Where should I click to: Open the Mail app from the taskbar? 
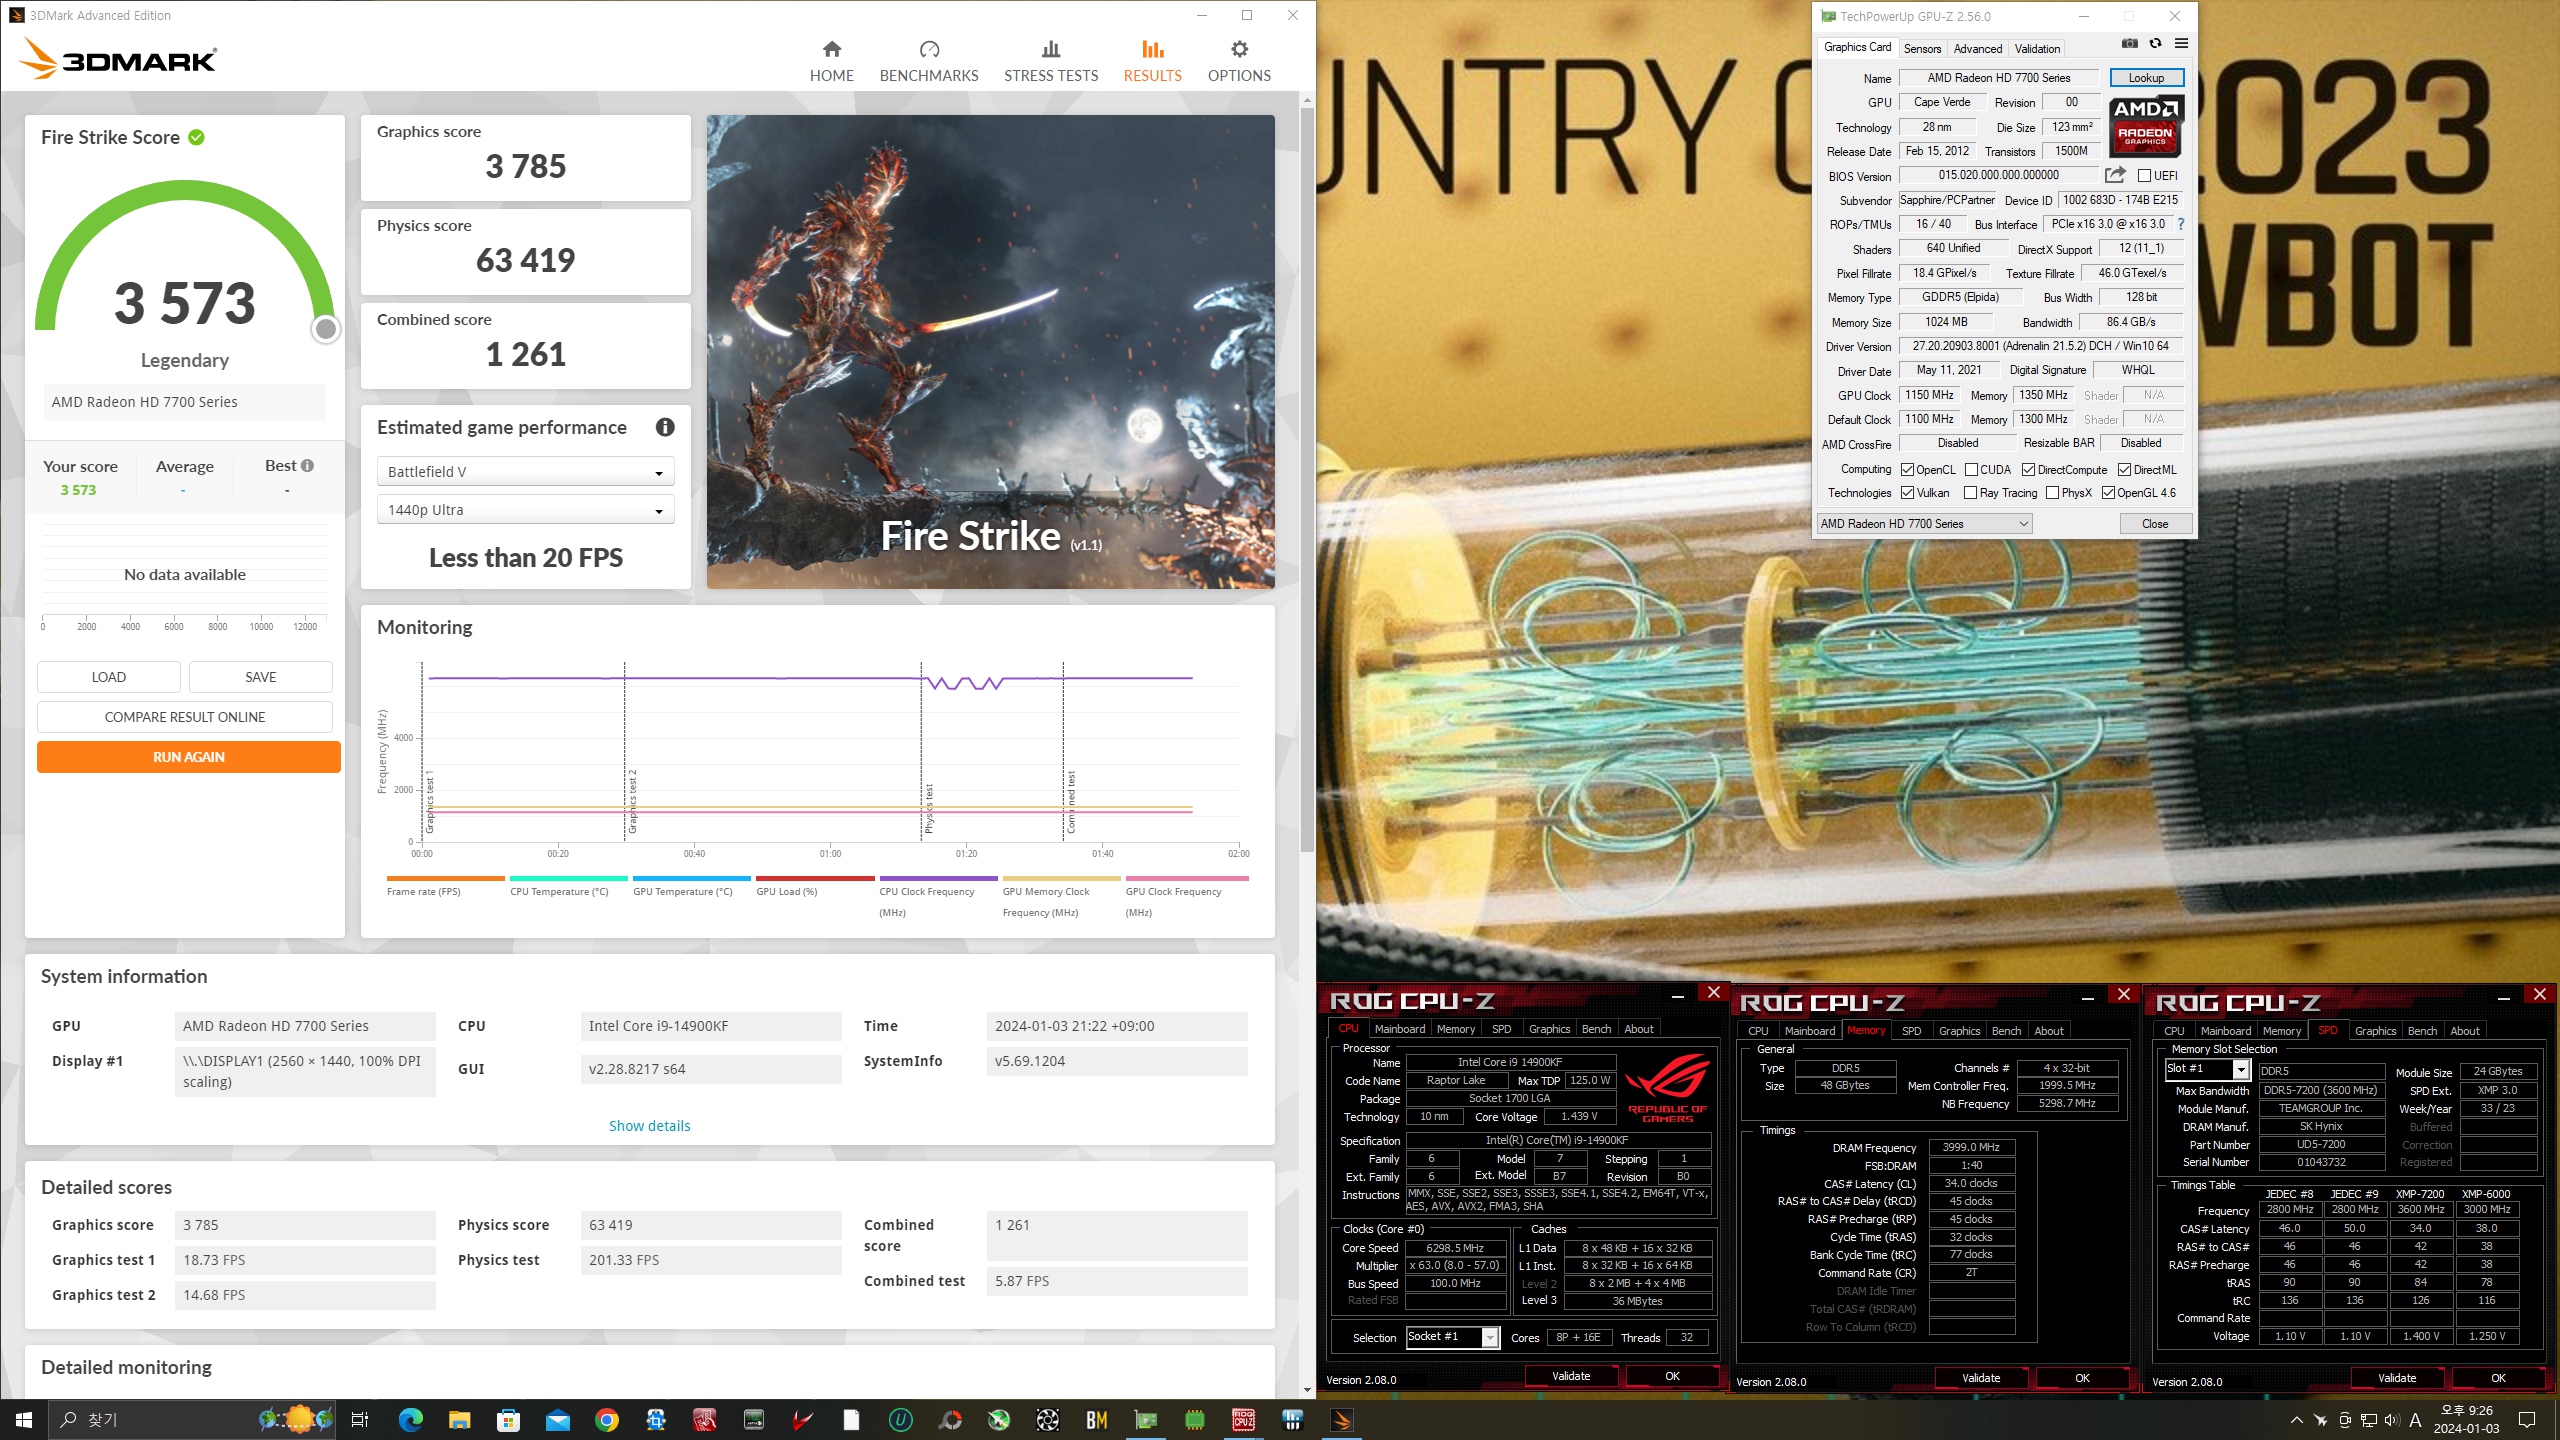557,1419
